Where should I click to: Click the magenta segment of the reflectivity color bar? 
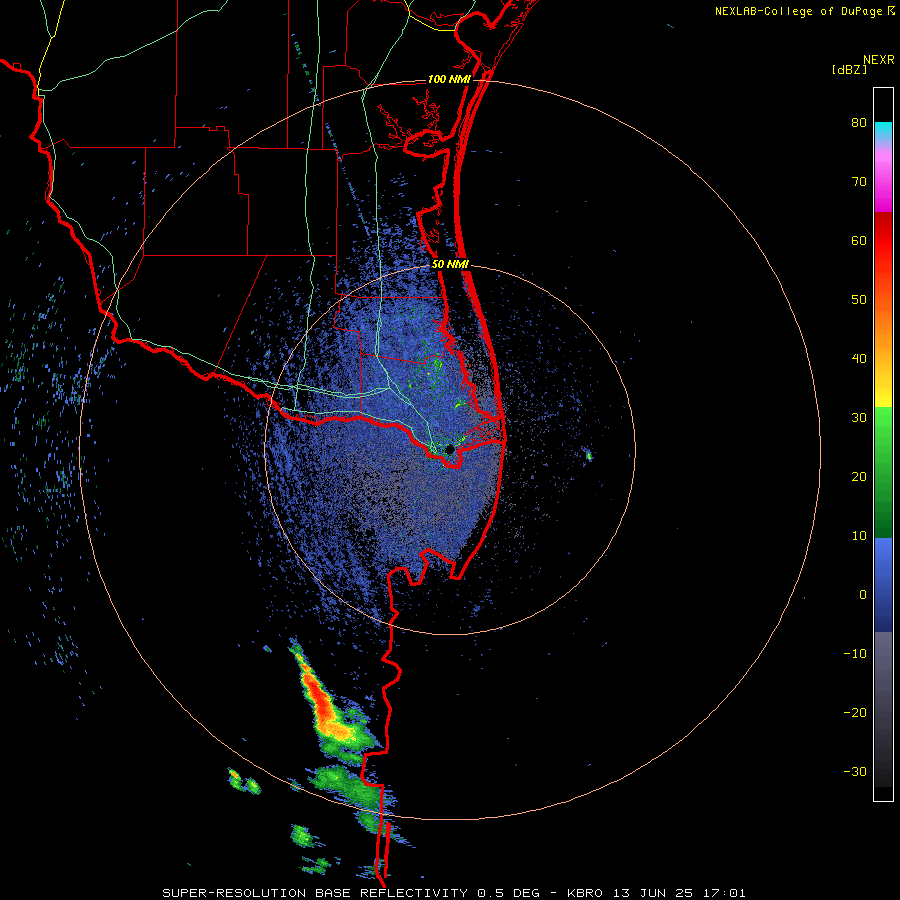(883, 184)
